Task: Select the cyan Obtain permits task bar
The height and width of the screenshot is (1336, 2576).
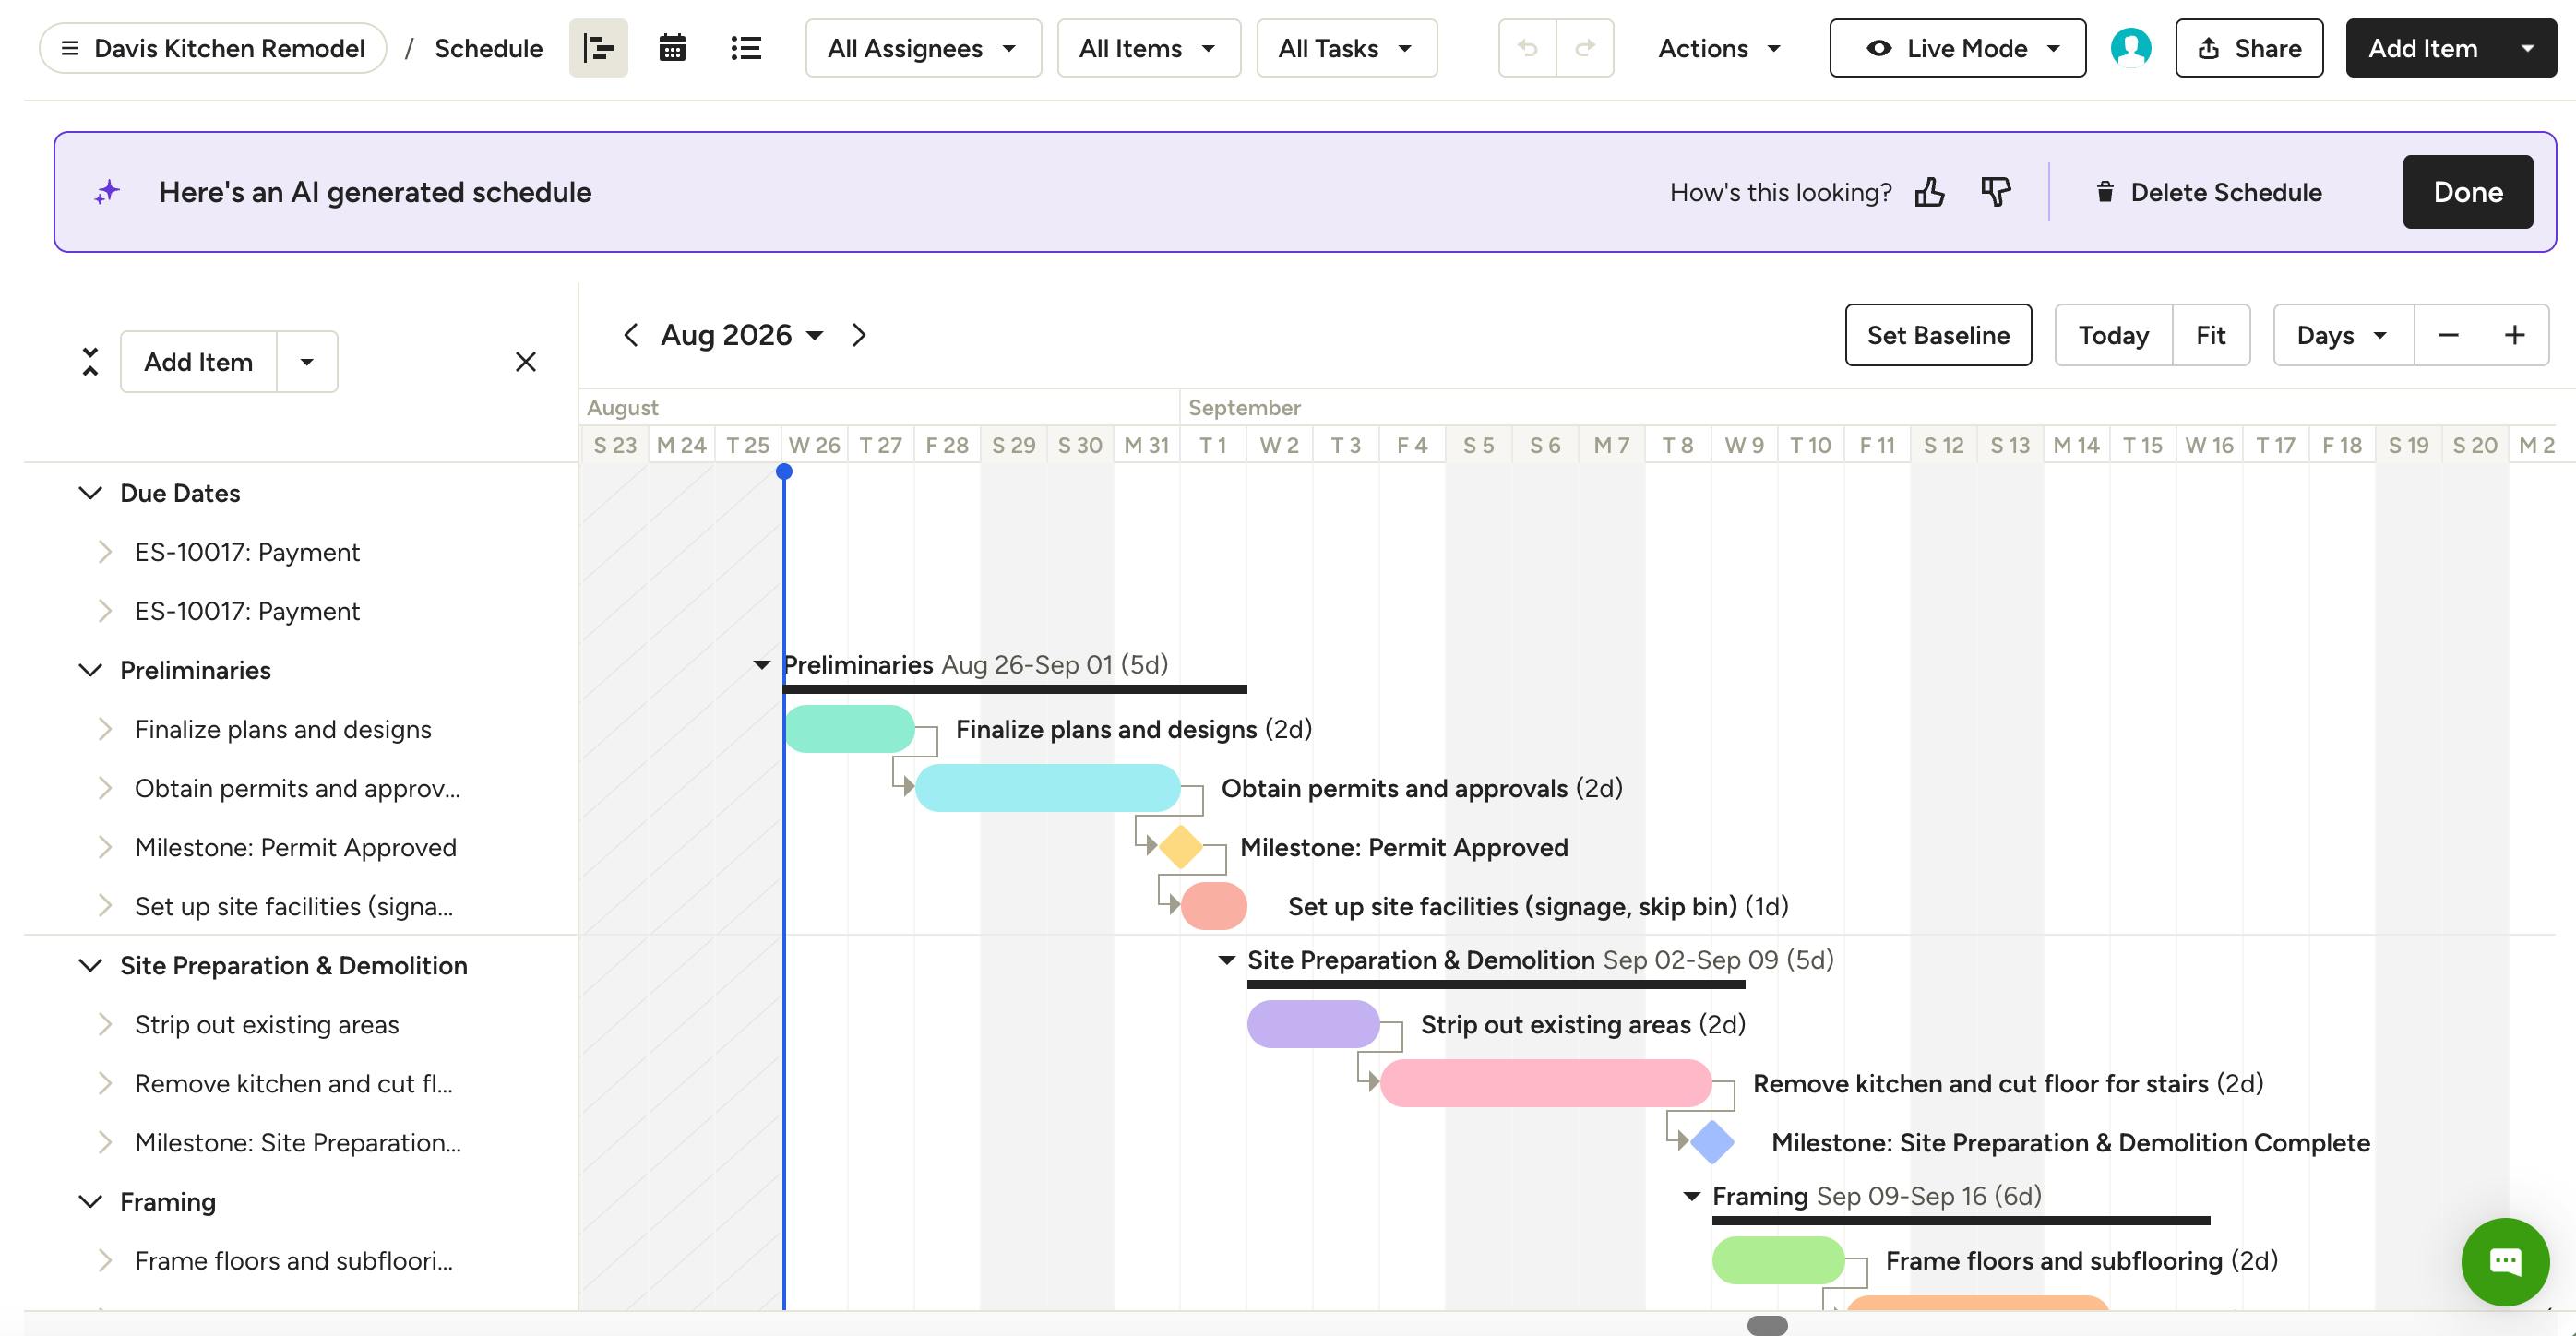Action: coord(1048,788)
